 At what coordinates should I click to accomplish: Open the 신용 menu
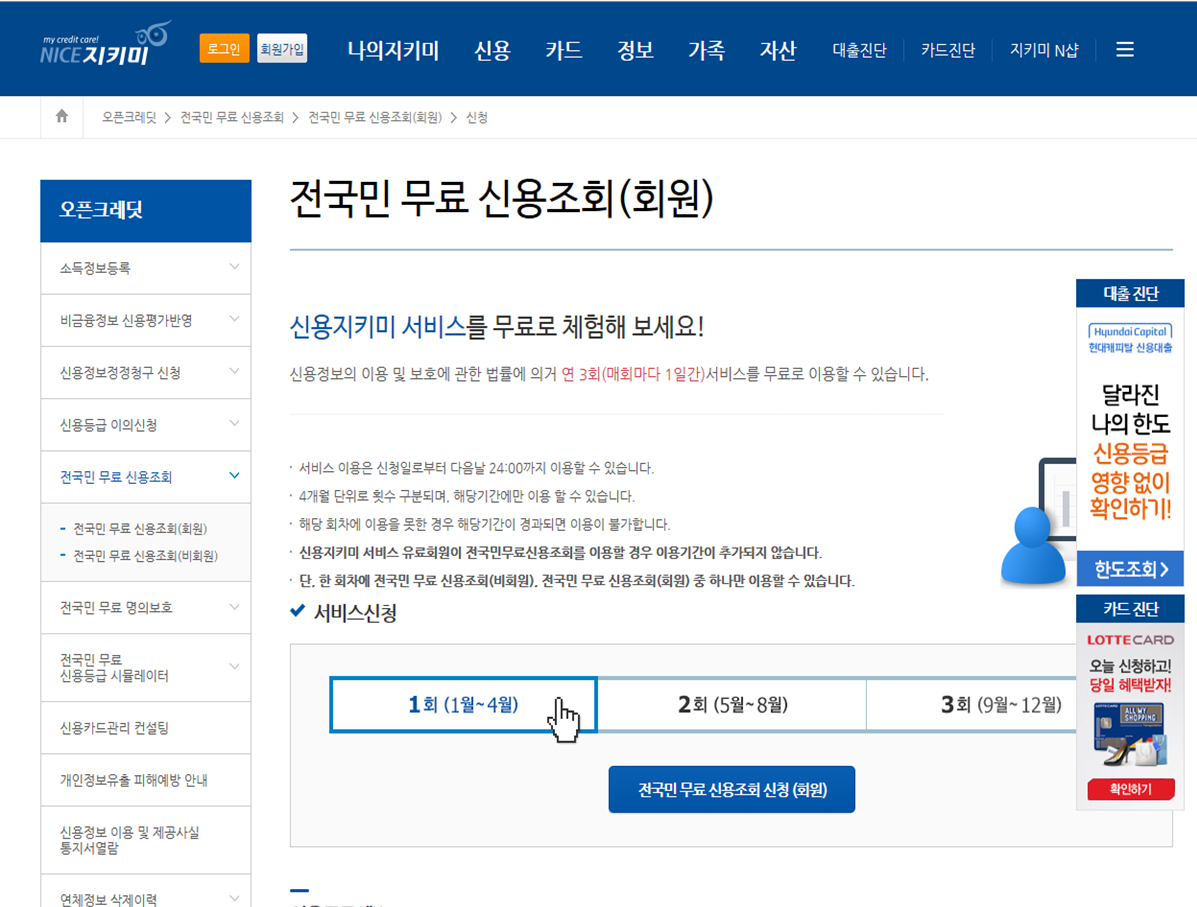tap(492, 50)
